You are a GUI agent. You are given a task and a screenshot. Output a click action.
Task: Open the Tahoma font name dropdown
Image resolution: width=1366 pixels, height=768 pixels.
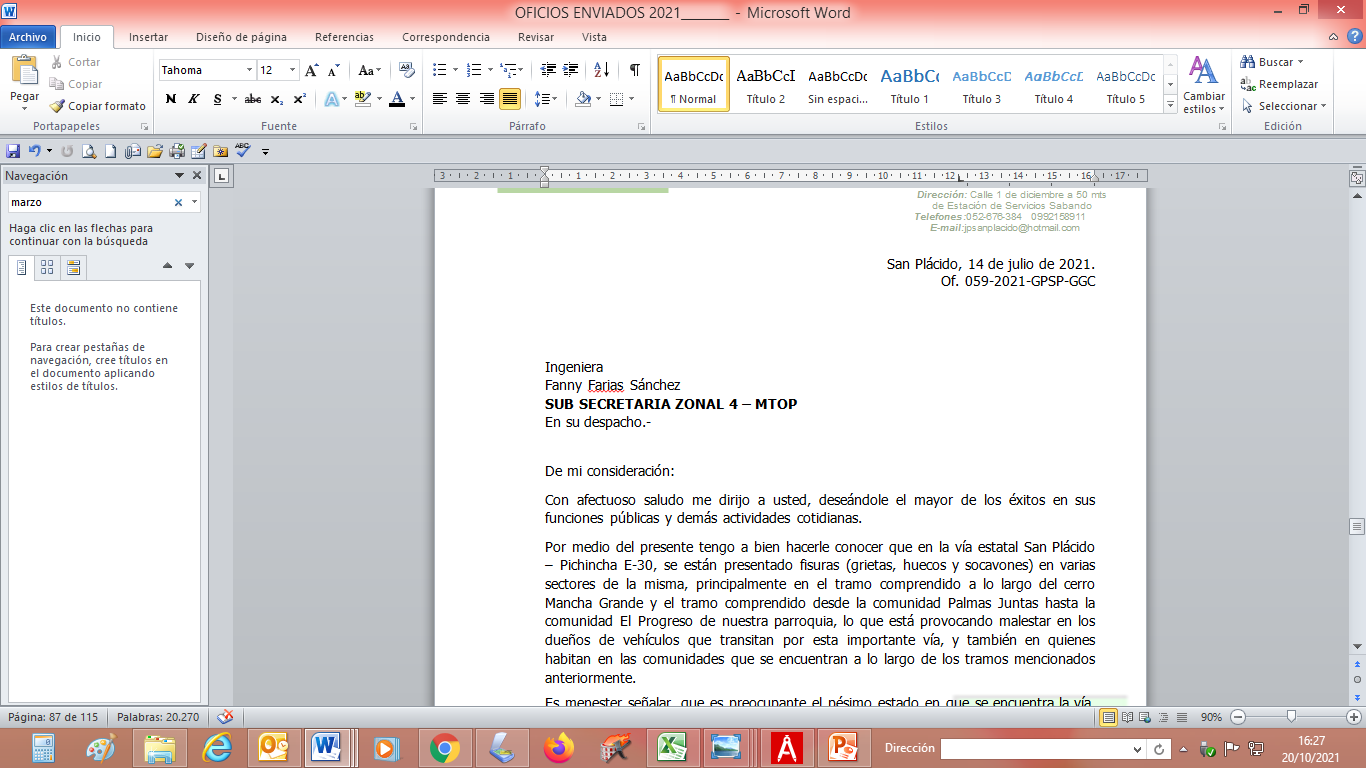[249, 70]
